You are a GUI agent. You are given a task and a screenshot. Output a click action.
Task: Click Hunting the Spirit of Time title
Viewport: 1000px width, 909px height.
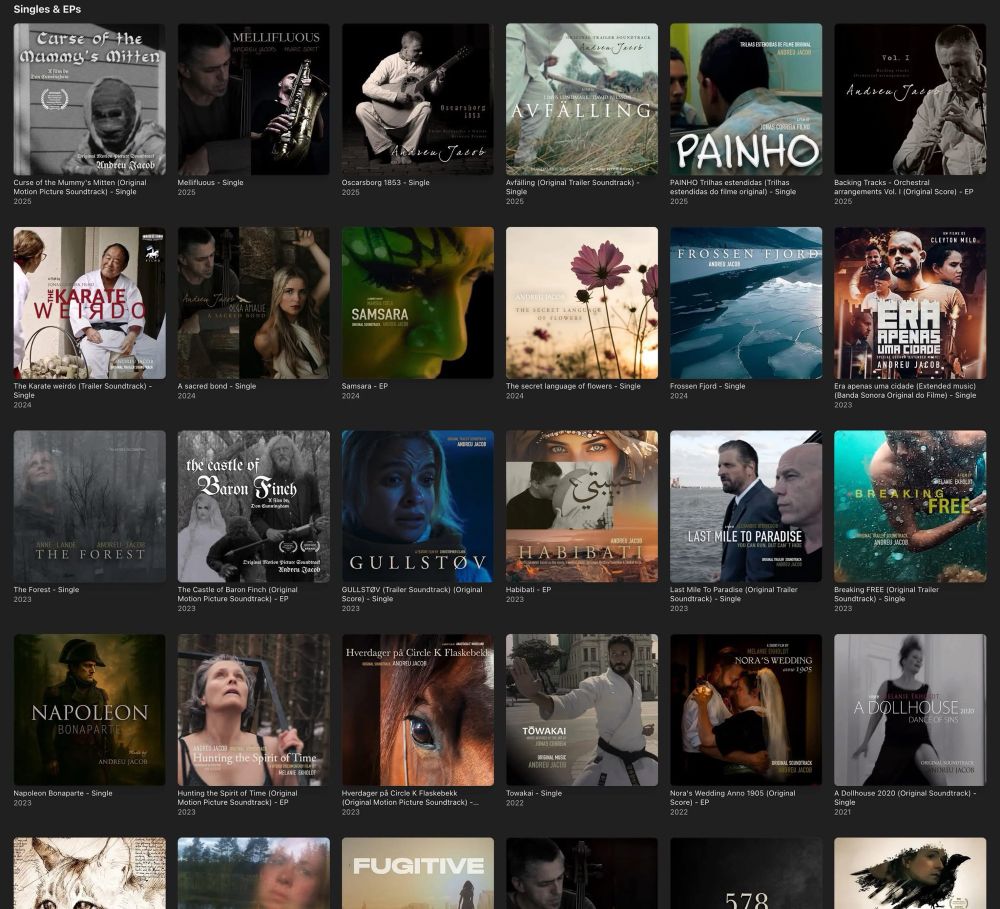coord(237,797)
